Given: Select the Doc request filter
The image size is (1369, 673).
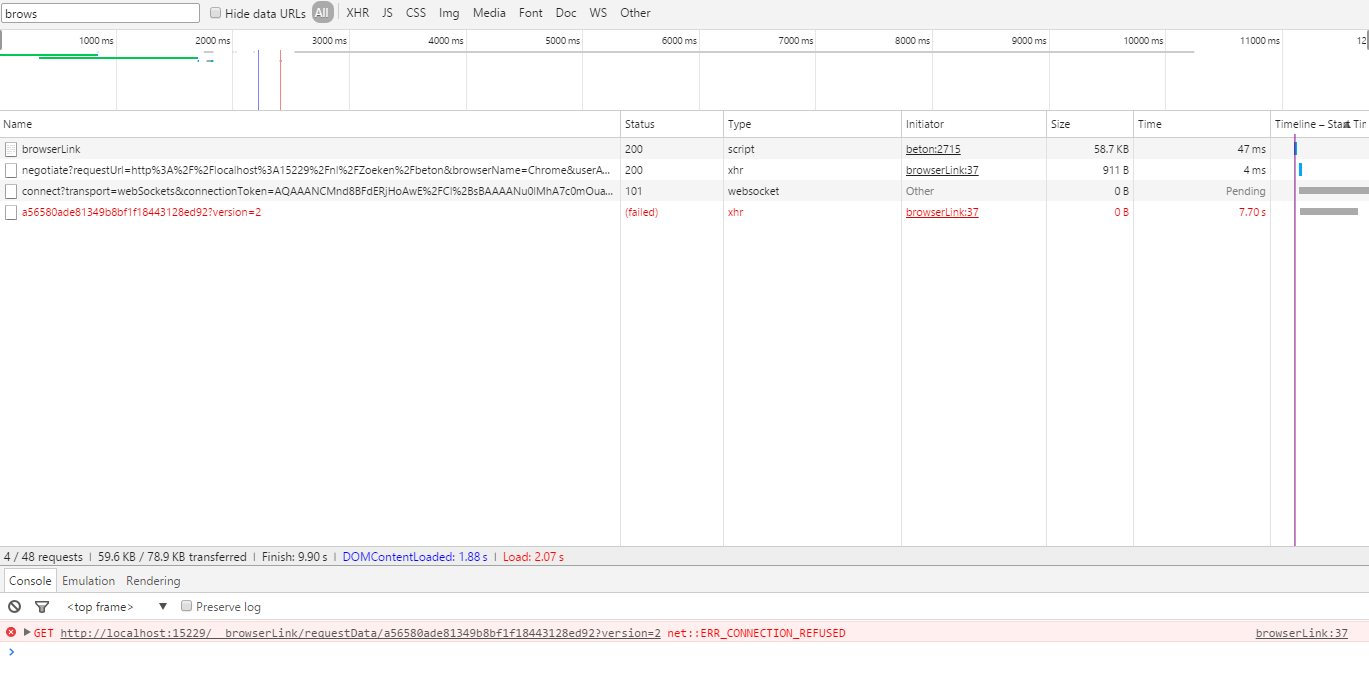Looking at the screenshot, I should 565,12.
